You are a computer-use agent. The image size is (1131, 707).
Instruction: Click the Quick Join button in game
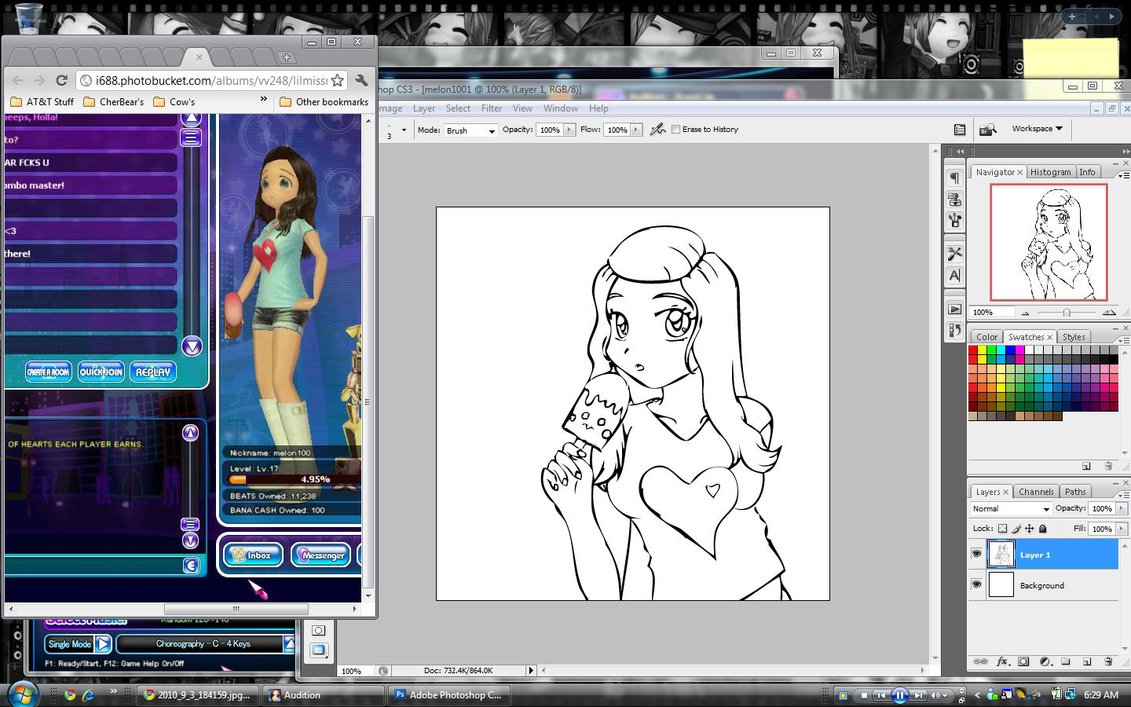[101, 371]
